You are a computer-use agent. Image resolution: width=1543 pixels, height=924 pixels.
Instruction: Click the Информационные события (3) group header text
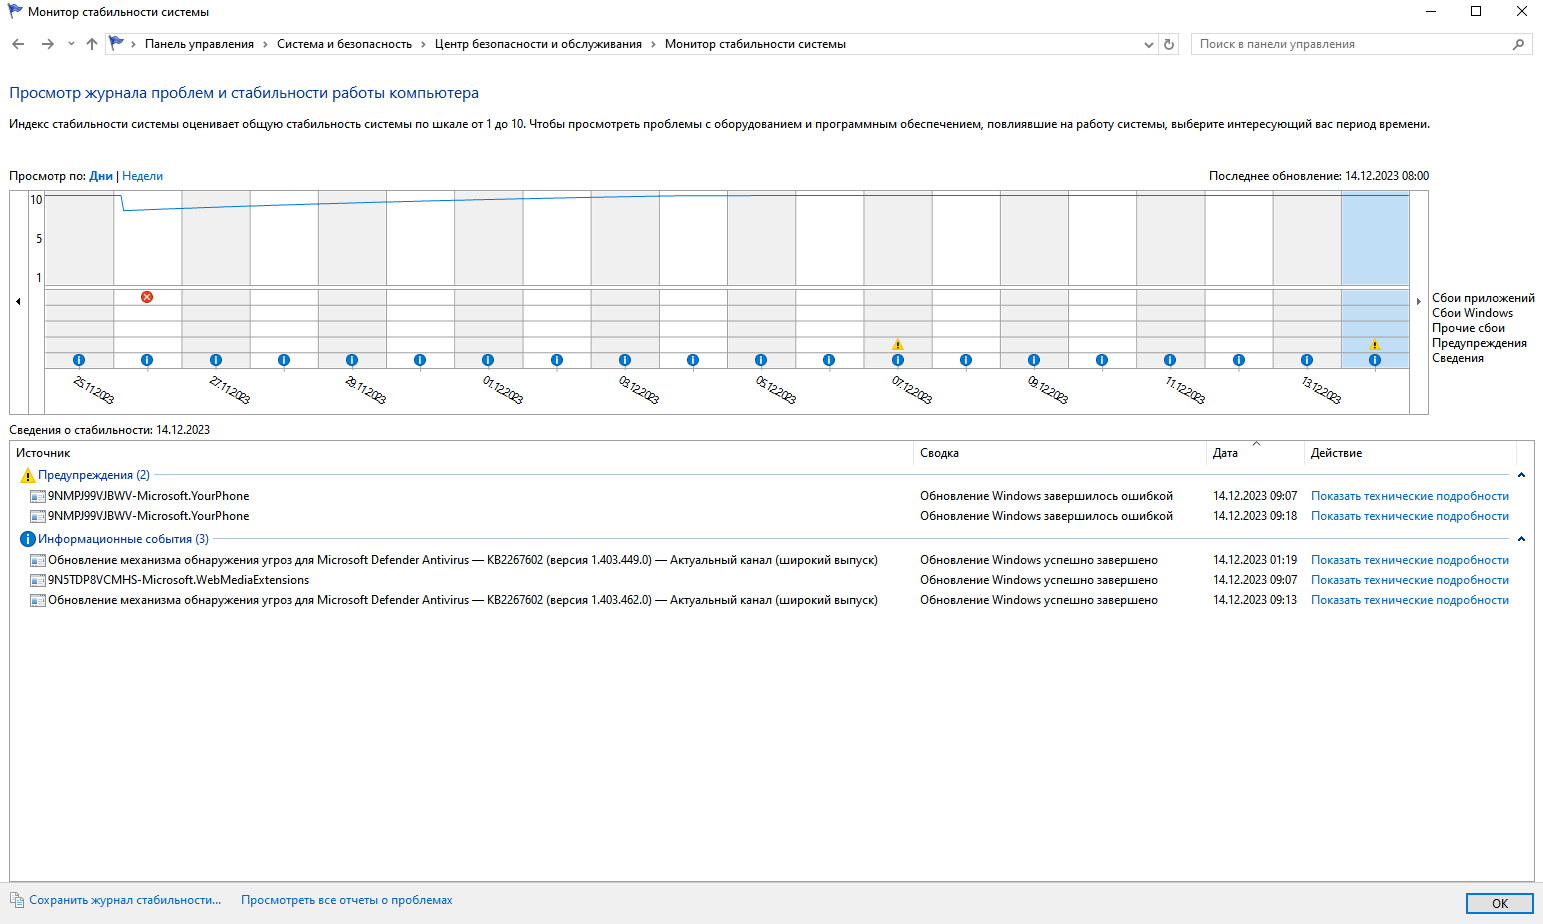click(x=124, y=539)
